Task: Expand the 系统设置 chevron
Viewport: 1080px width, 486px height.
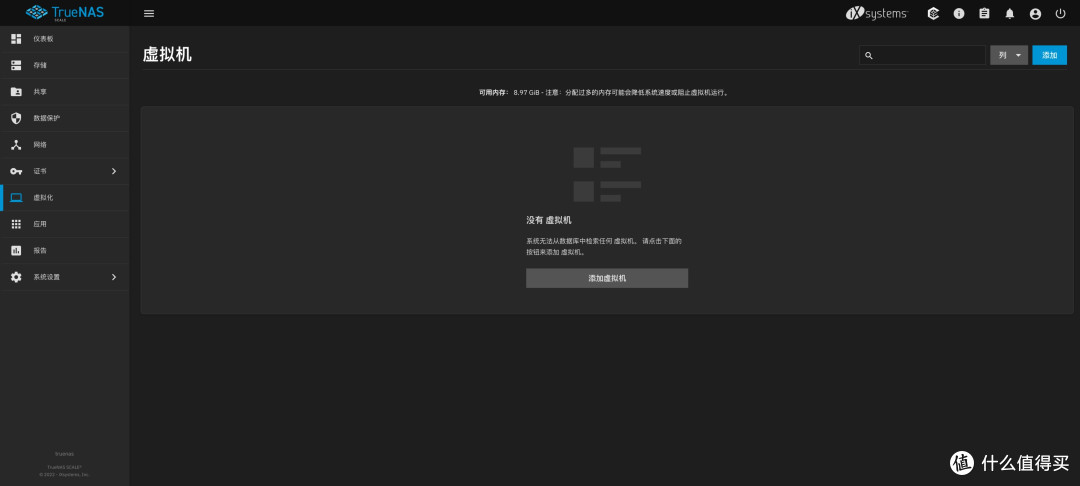Action: point(114,277)
